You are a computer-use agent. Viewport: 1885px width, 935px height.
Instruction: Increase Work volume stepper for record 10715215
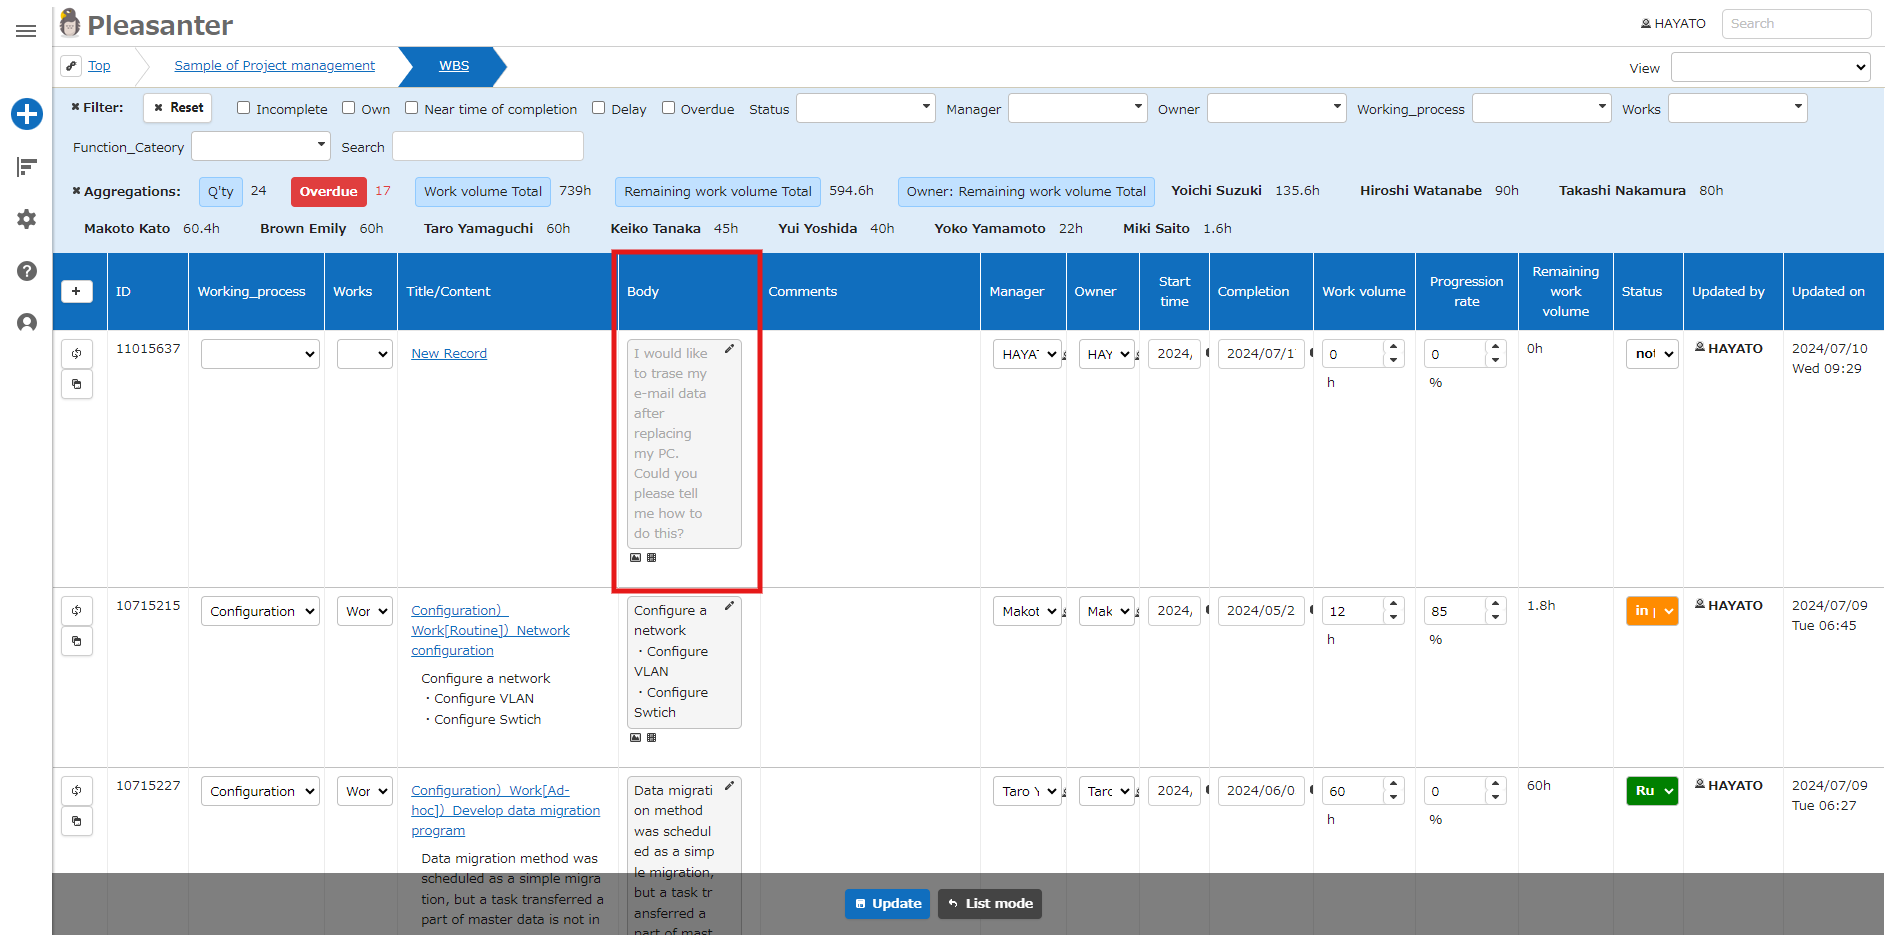(1393, 605)
